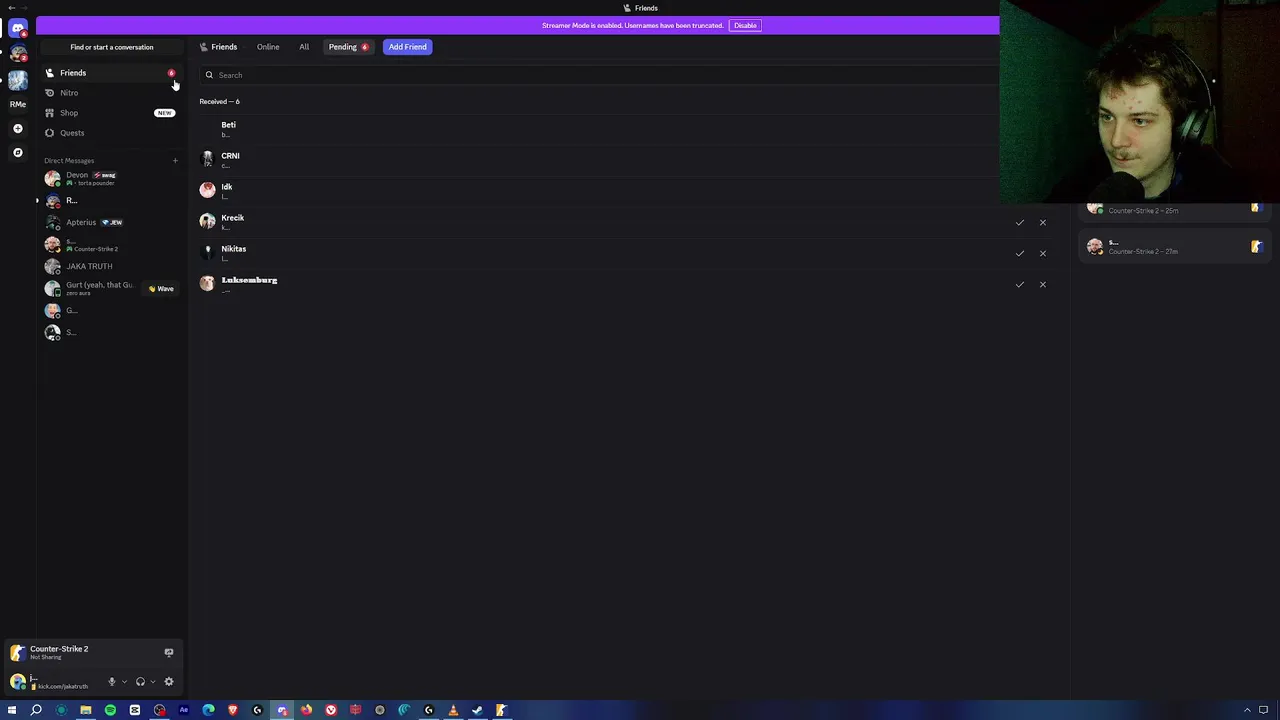Reject Luksemburg's friend request

[x=1042, y=284]
